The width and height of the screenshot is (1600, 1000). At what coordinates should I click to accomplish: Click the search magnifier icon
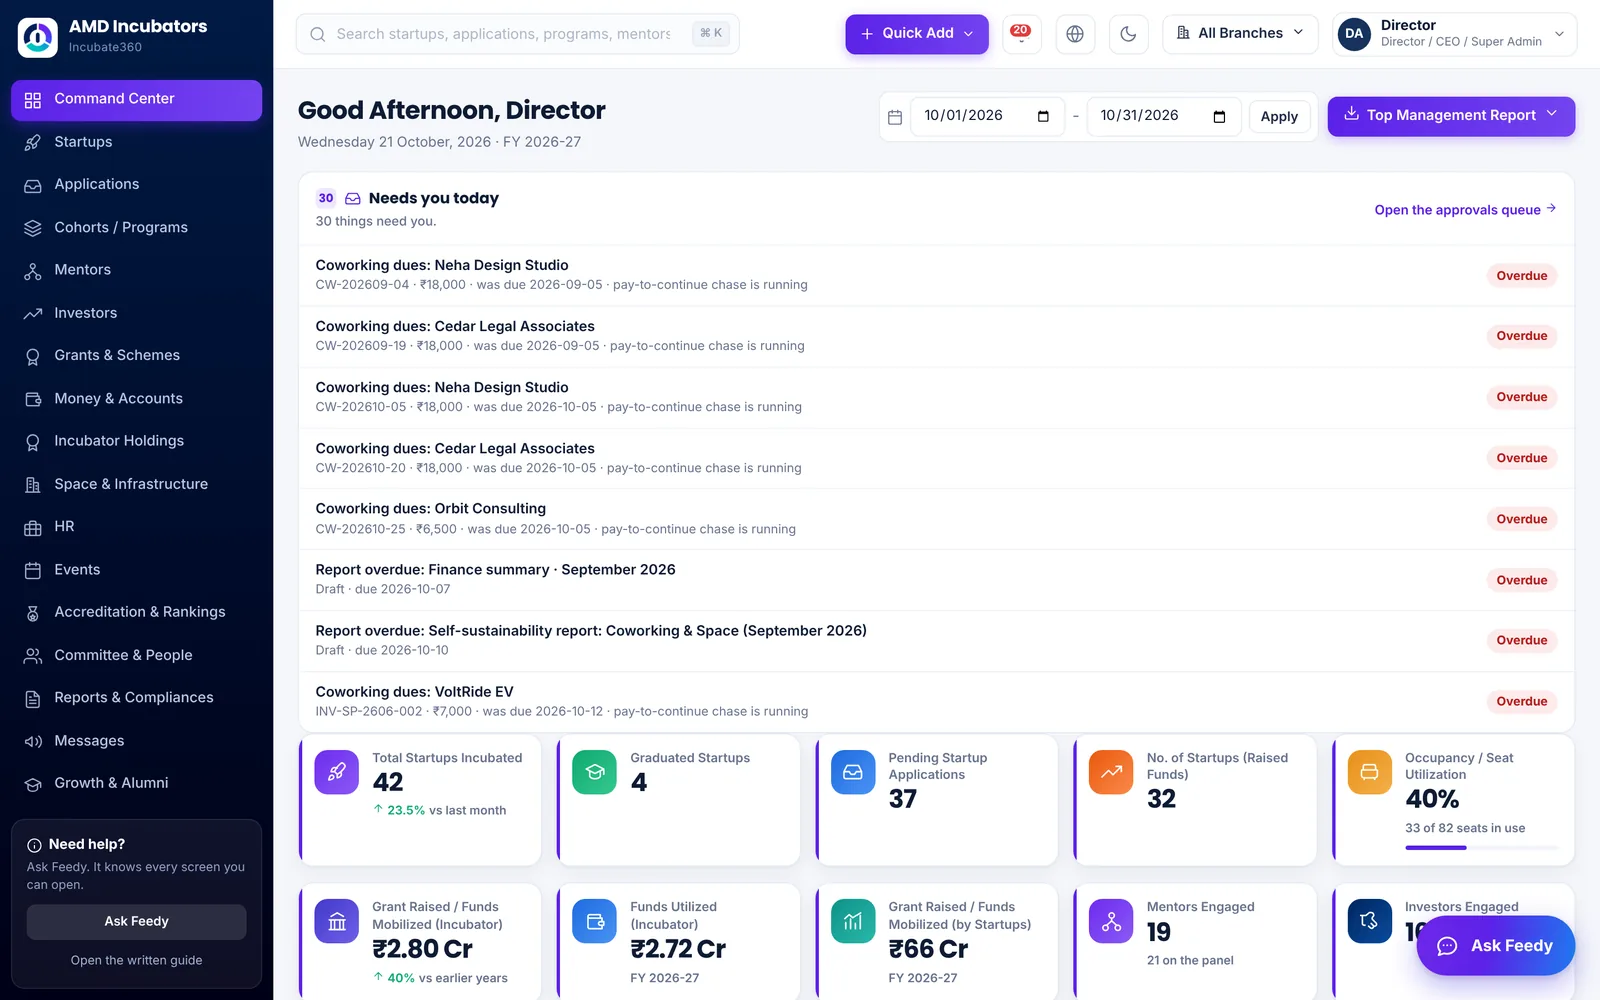click(x=318, y=34)
